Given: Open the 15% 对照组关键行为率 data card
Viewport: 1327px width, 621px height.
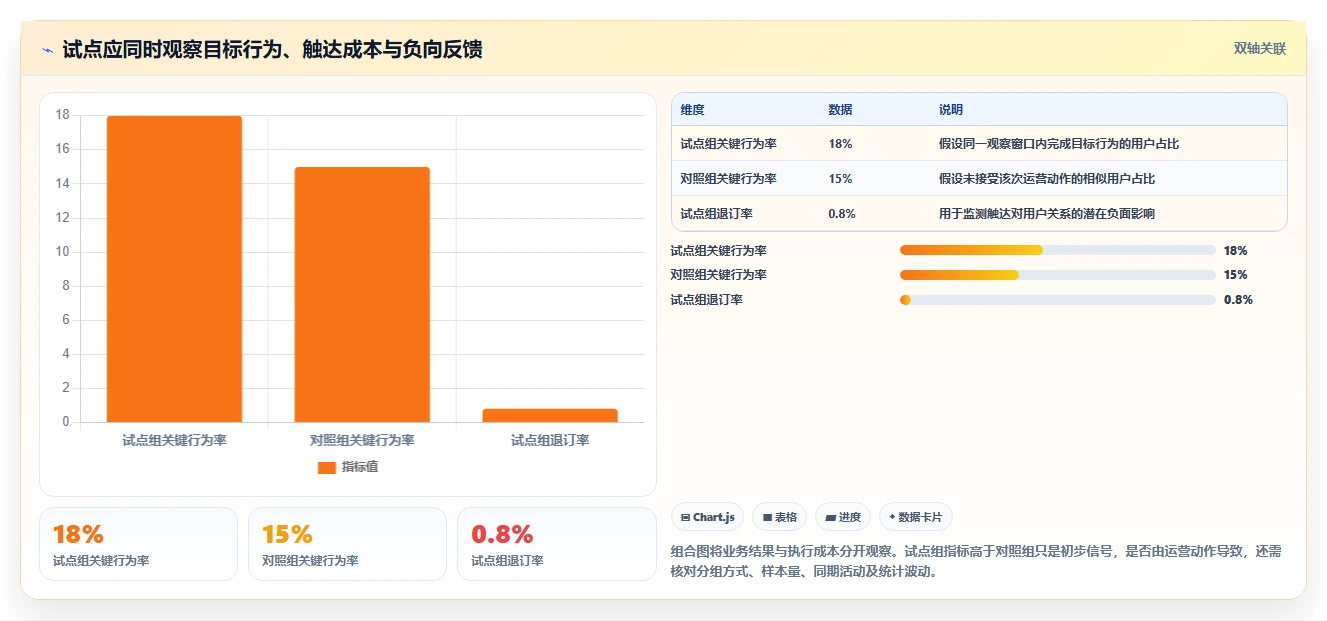Looking at the screenshot, I should point(347,544).
